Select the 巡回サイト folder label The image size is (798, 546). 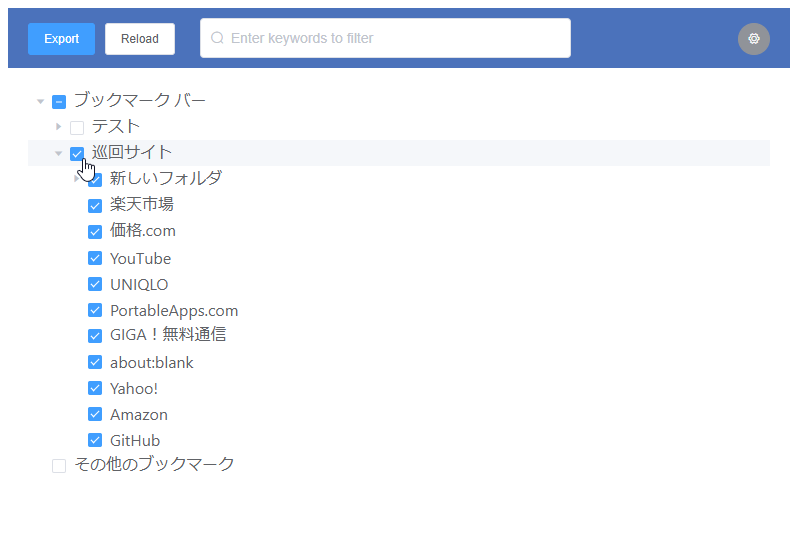(132, 152)
